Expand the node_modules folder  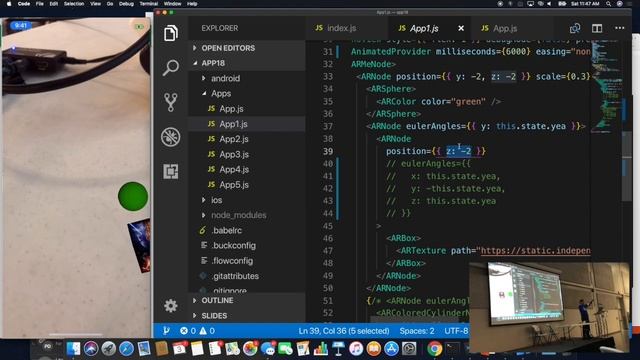point(247,215)
